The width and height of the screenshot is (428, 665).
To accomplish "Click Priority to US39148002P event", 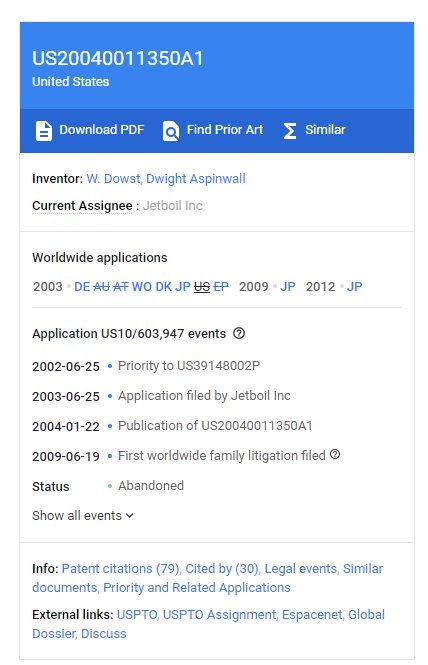I will coord(189,366).
